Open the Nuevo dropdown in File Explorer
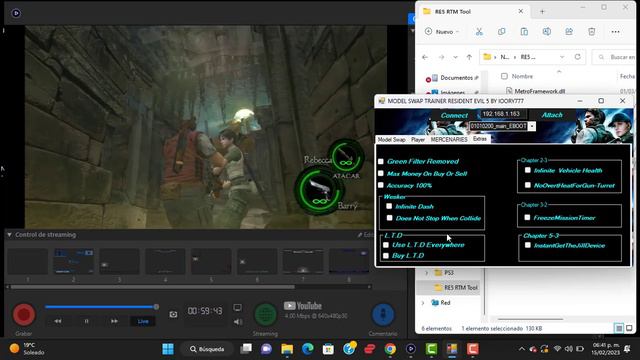 (x=442, y=31)
